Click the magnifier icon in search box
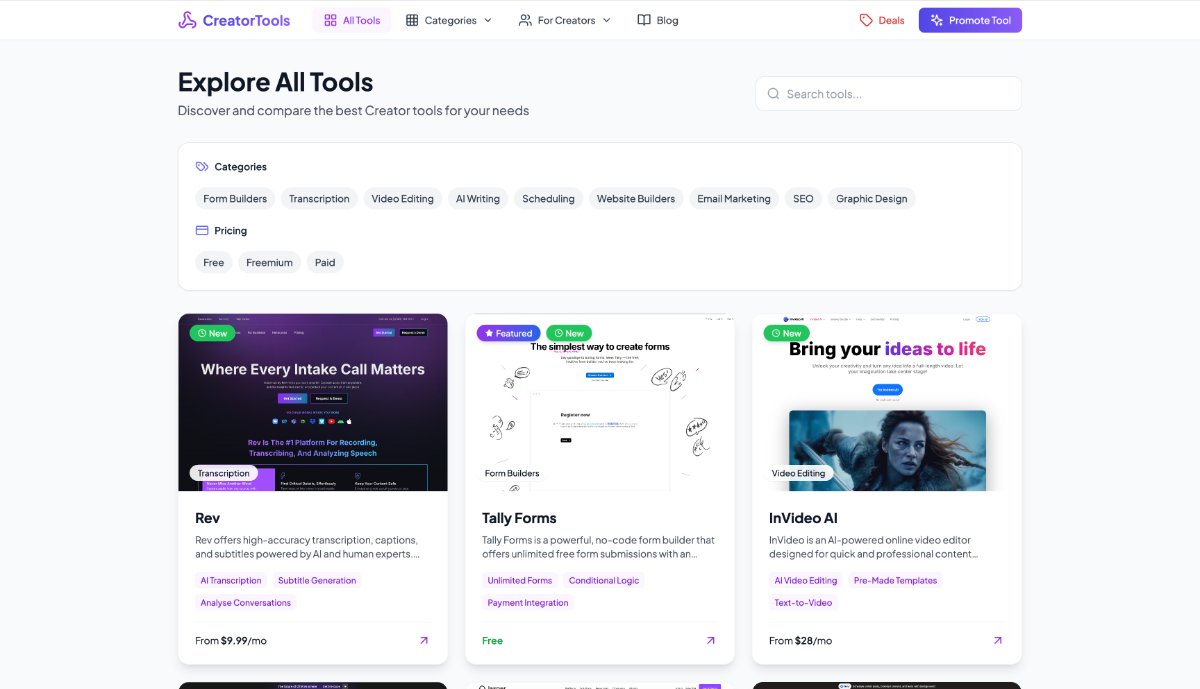The width and height of the screenshot is (1200, 689). coord(774,94)
